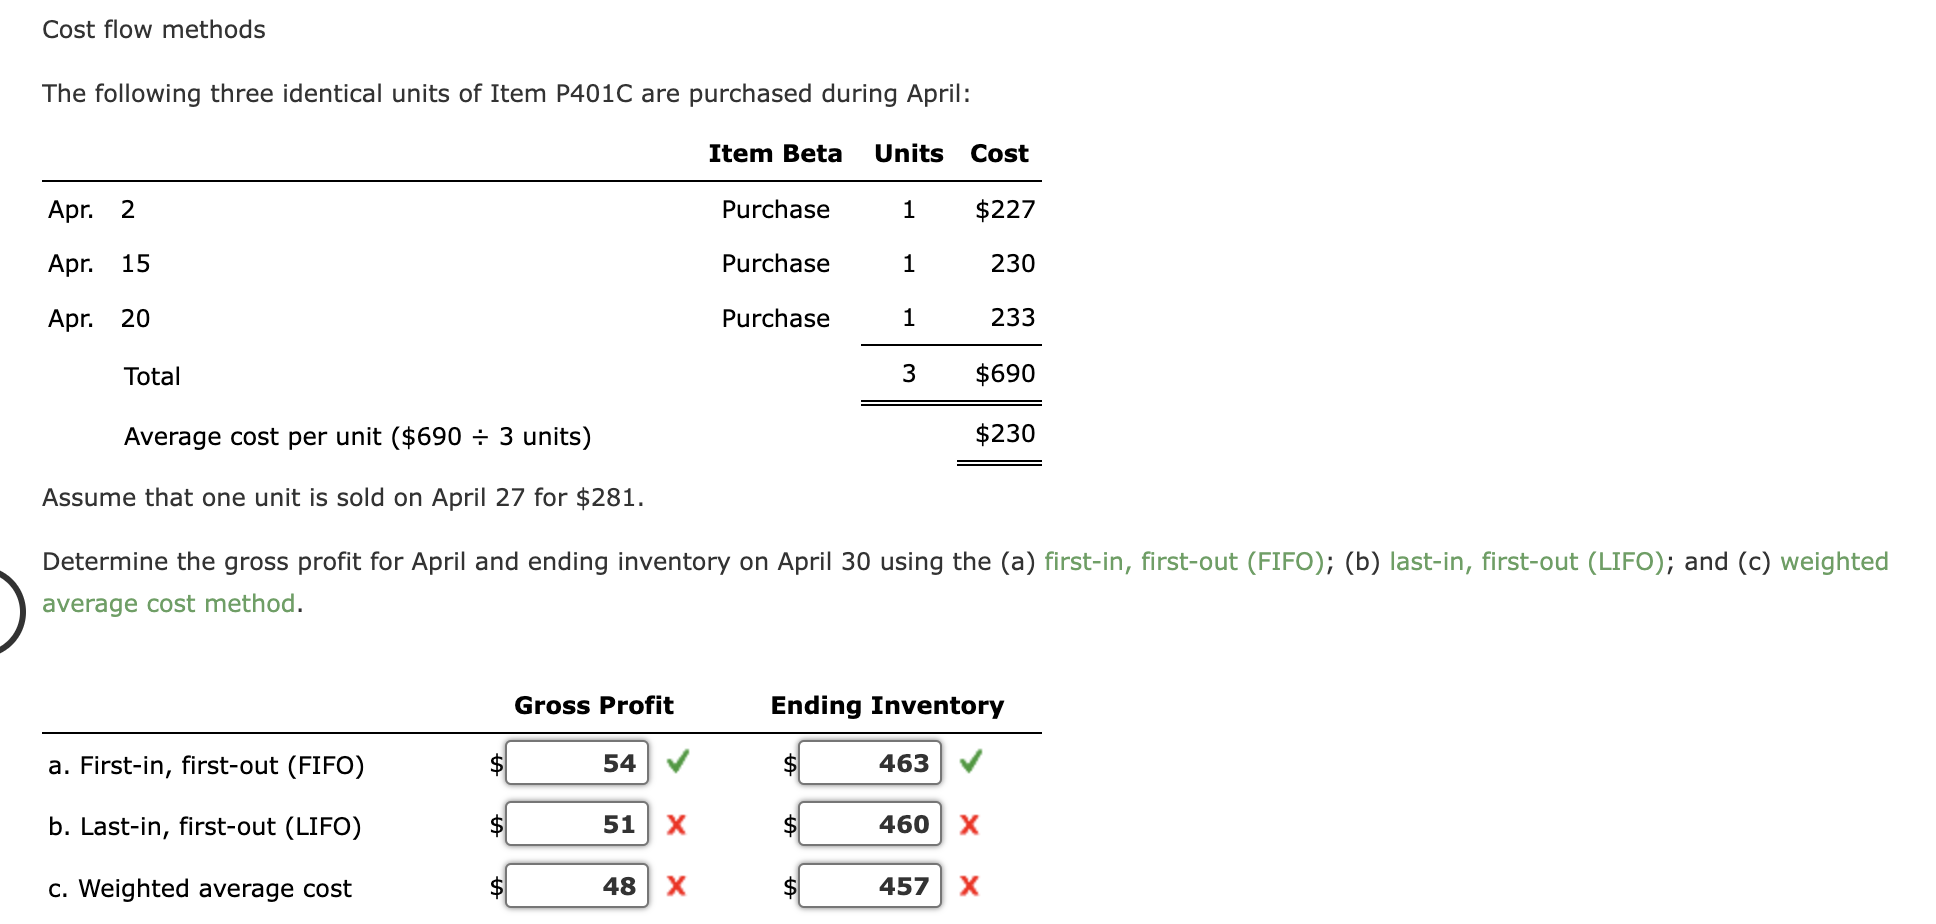Image resolution: width=1936 pixels, height=924 pixels.
Task: Click the $690 total cost cell
Action: click(1004, 374)
